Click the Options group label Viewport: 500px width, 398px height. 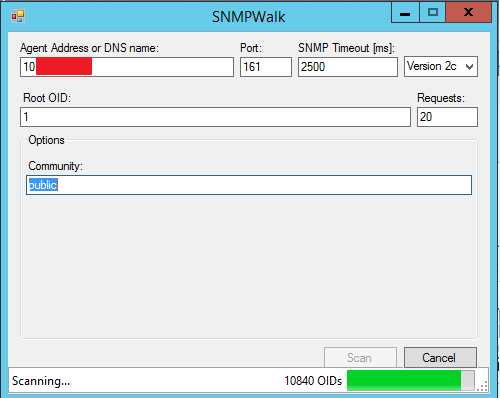click(46, 140)
